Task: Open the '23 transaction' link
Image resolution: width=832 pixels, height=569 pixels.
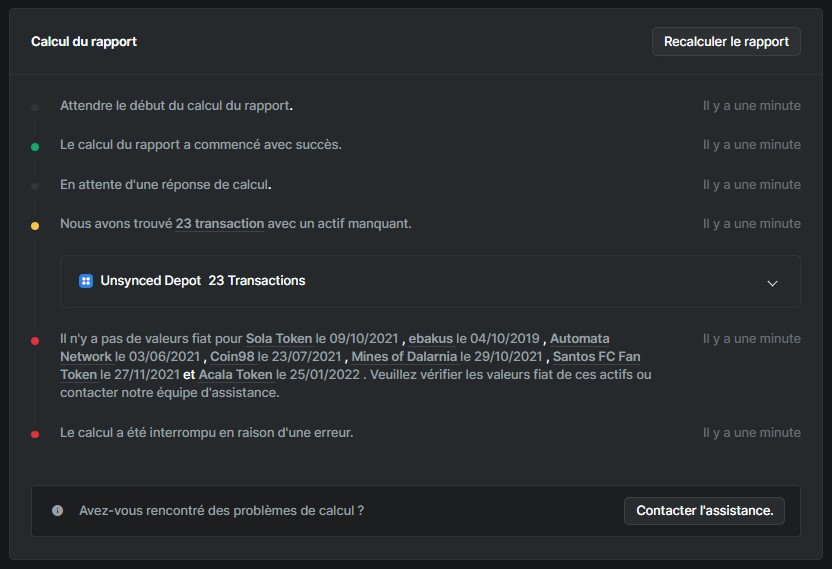Action: tap(220, 224)
